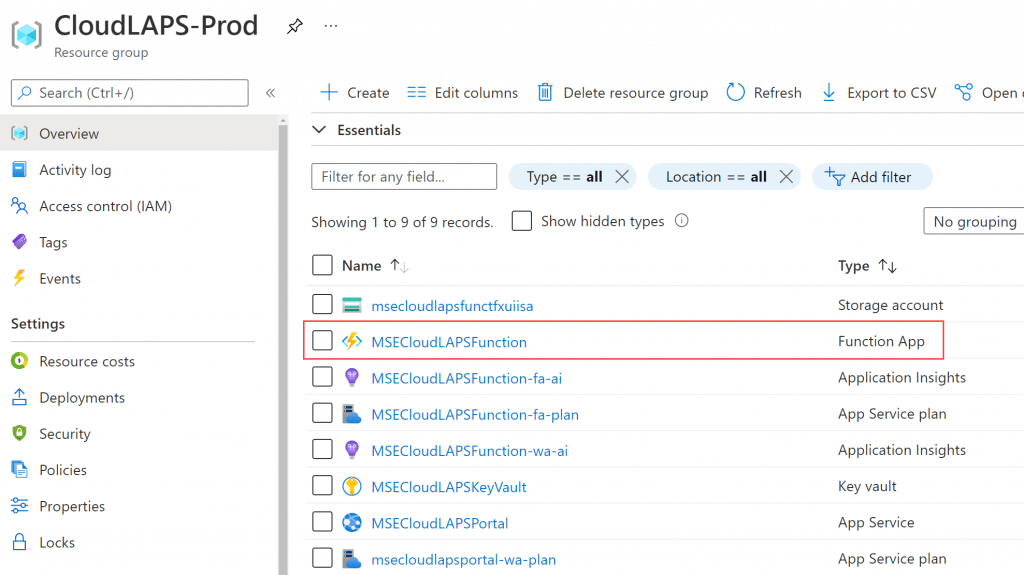Click the Function App lightning icon
Screen dimensions: 1024x575
click(352, 341)
